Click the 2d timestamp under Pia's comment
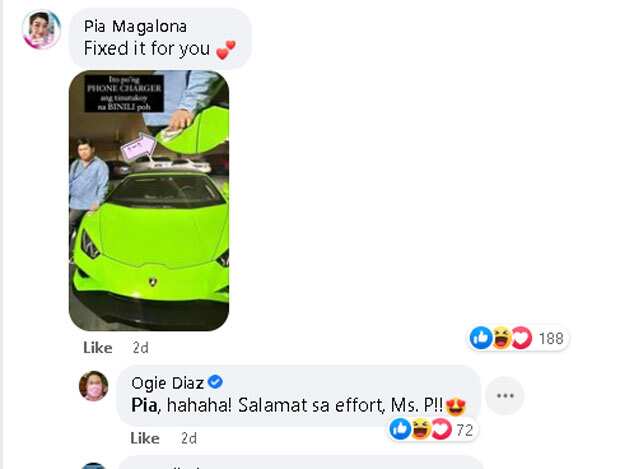Screen dimensions: 620x469 [141, 348]
